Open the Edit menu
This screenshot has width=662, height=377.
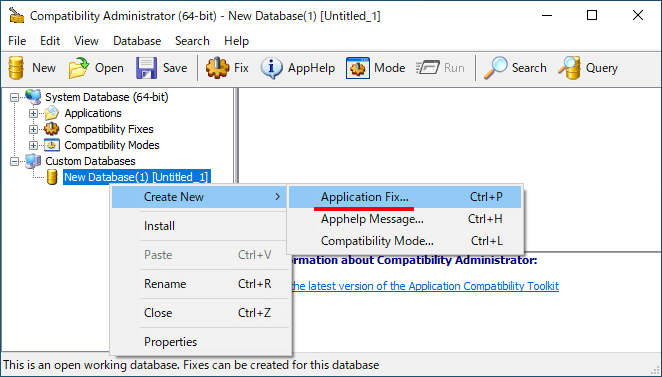50,41
